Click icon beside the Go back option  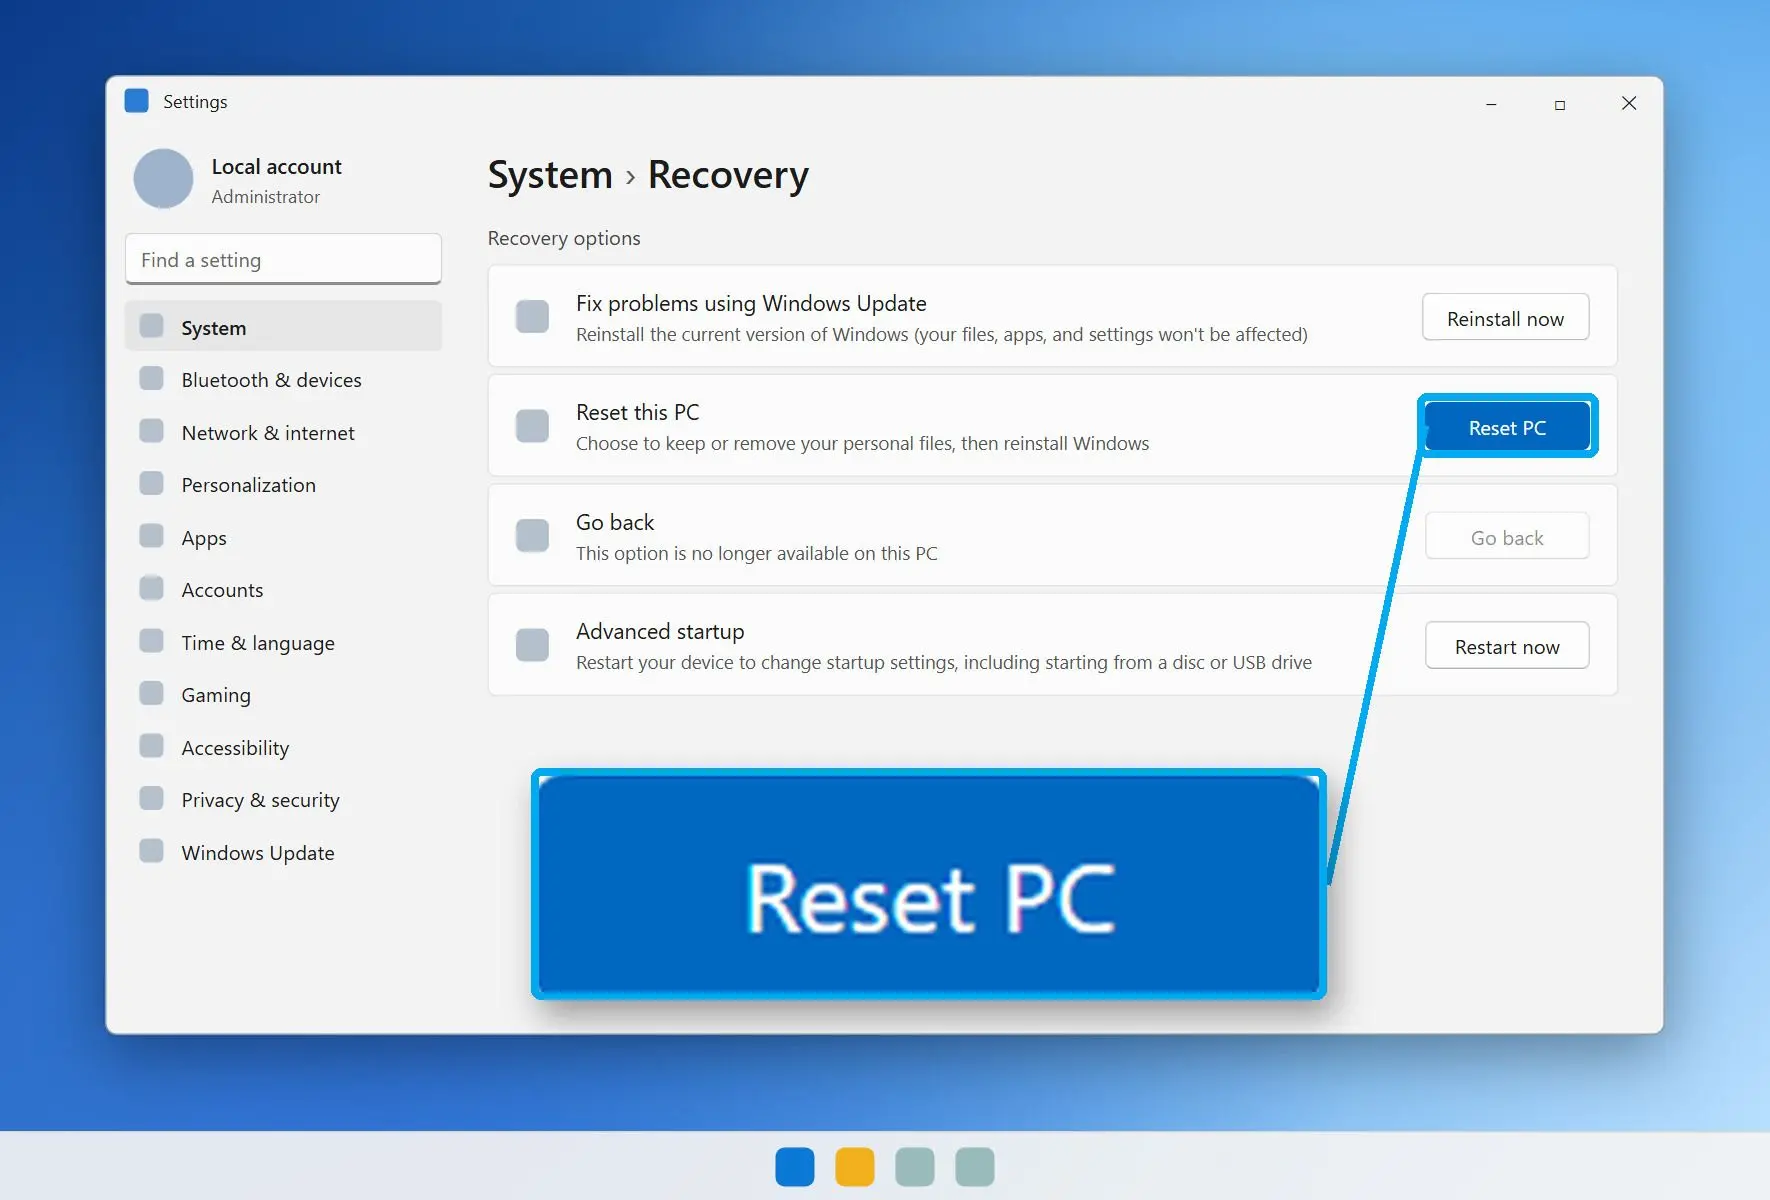pyautogui.click(x=532, y=536)
